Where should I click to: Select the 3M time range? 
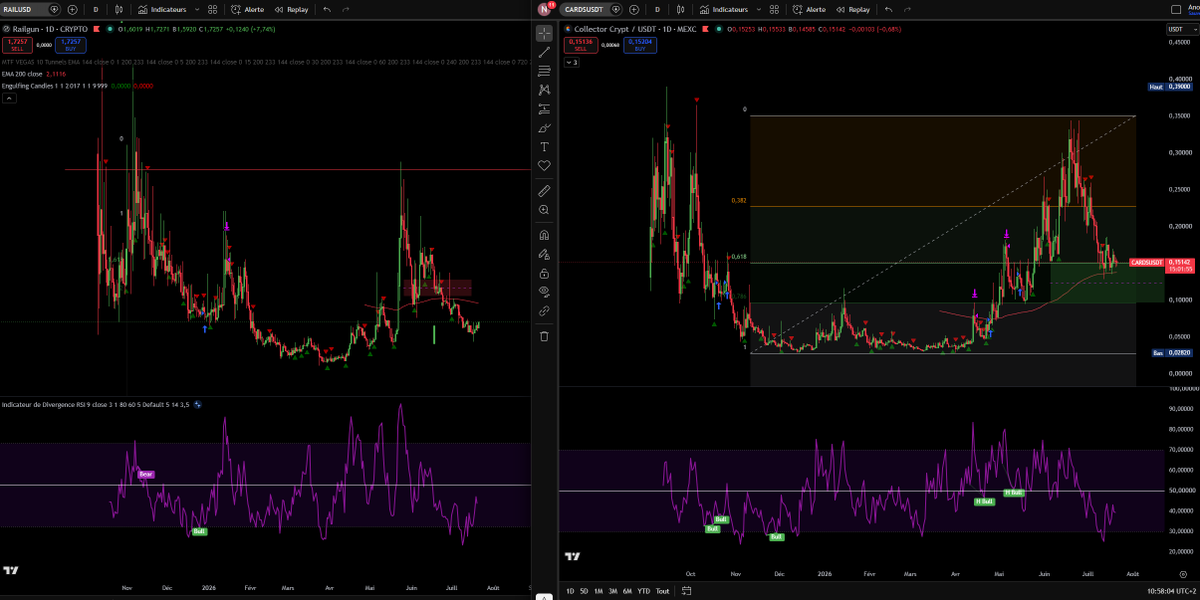(612, 591)
